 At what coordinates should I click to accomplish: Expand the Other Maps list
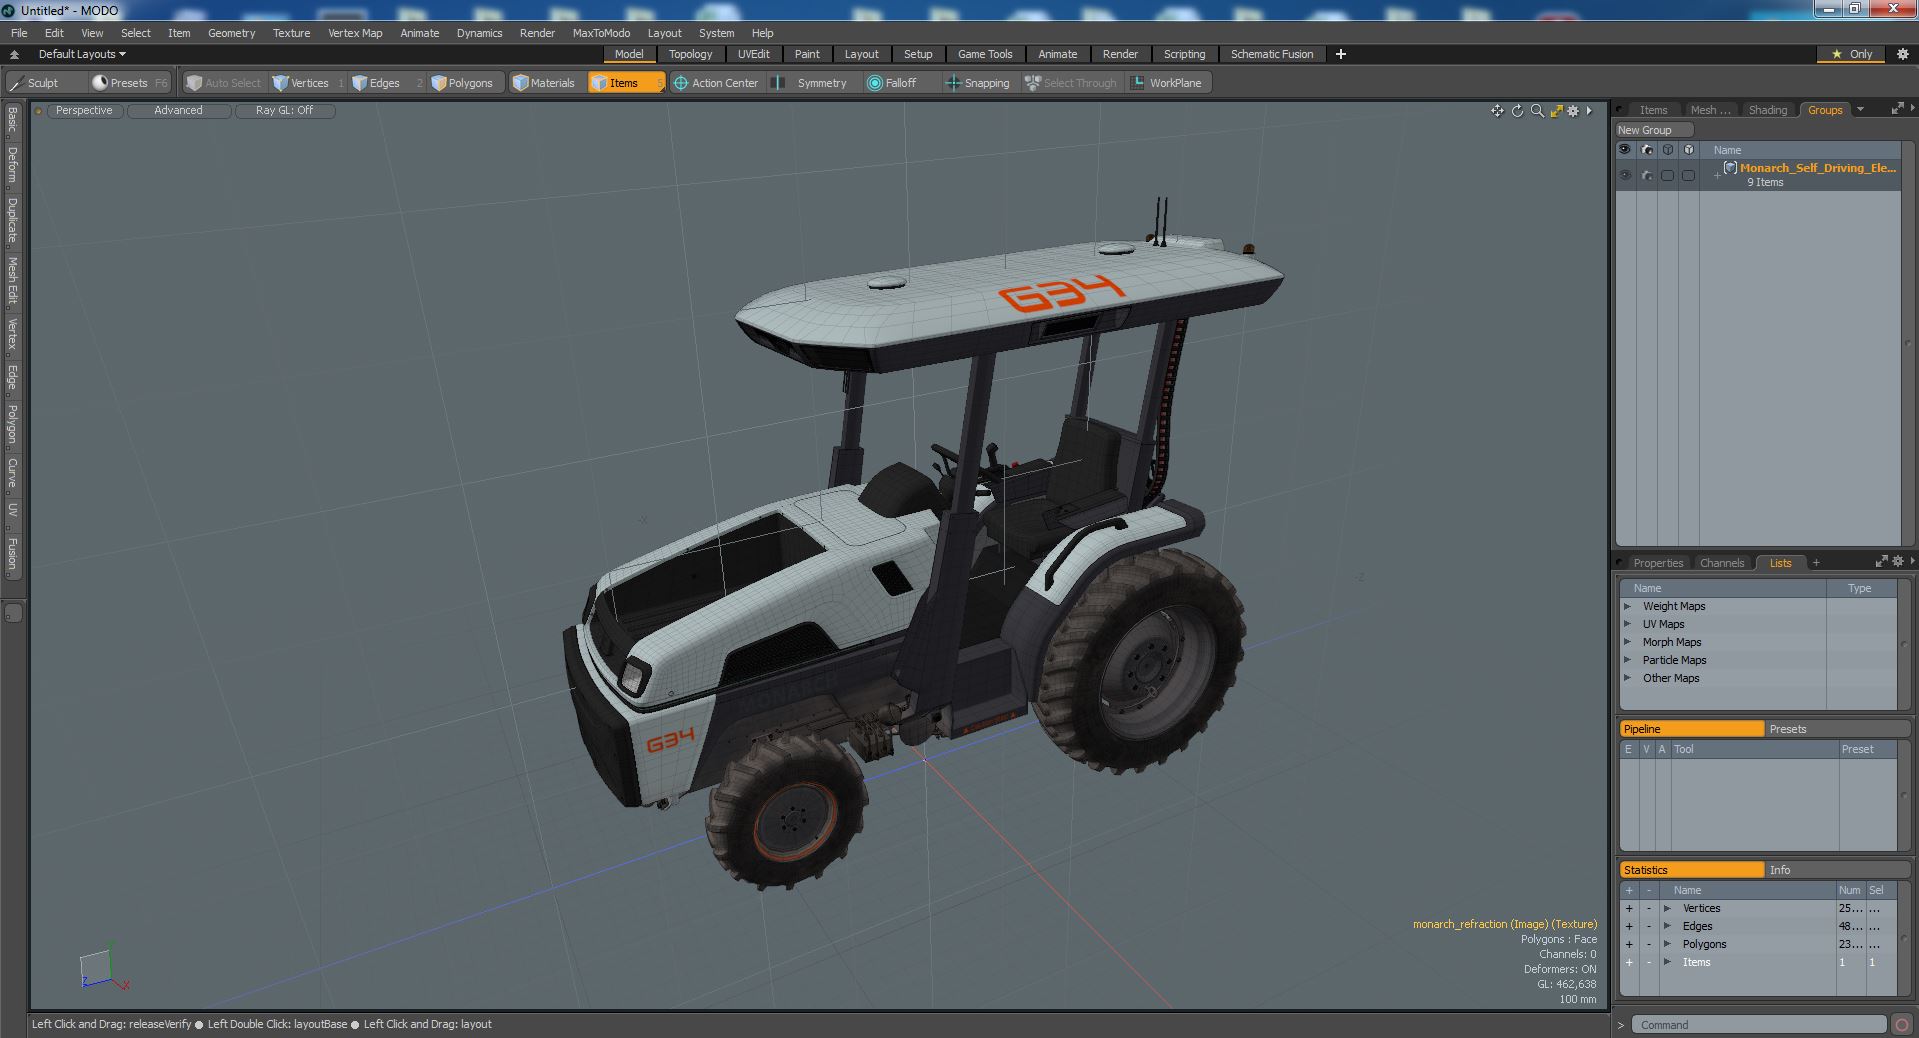pos(1627,679)
